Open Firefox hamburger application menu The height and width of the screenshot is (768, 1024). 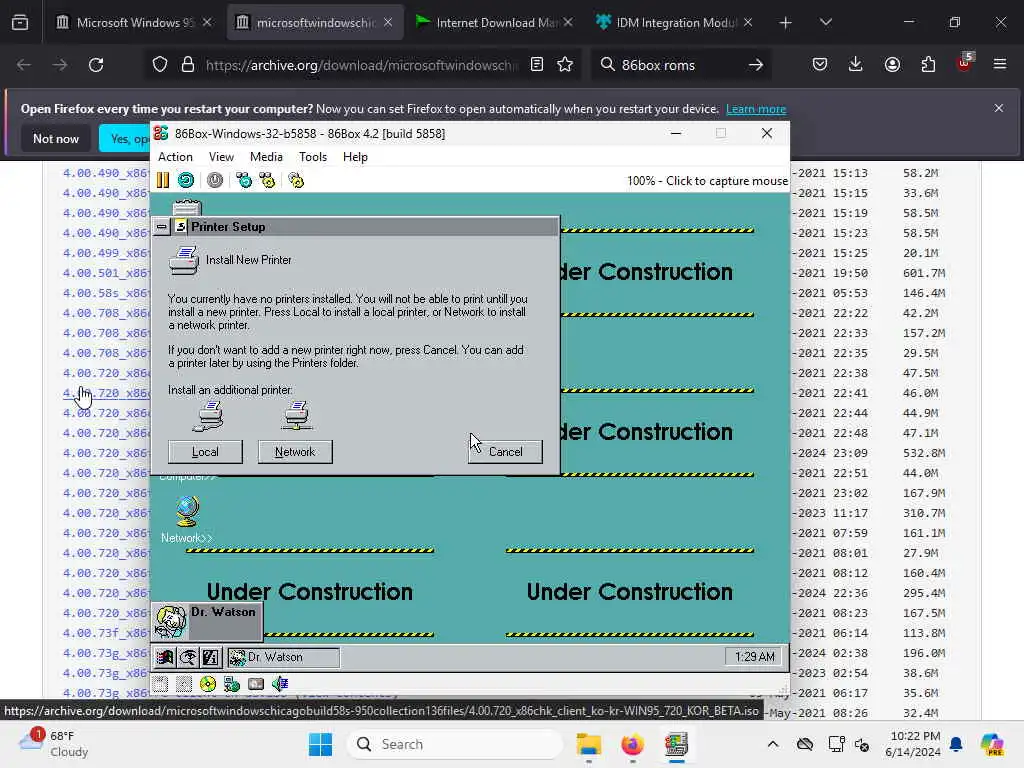click(1000, 65)
